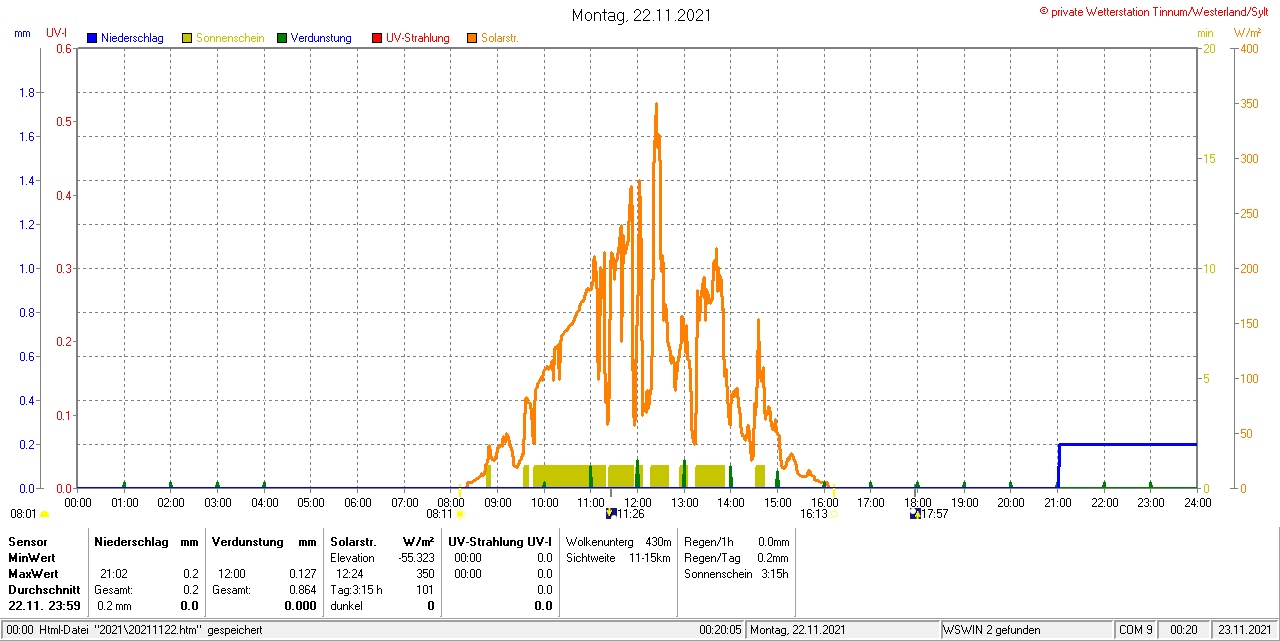The height and width of the screenshot is (641, 1280).
Task: Click the UV-Strahlung UV-I column header
Action: click(500, 541)
